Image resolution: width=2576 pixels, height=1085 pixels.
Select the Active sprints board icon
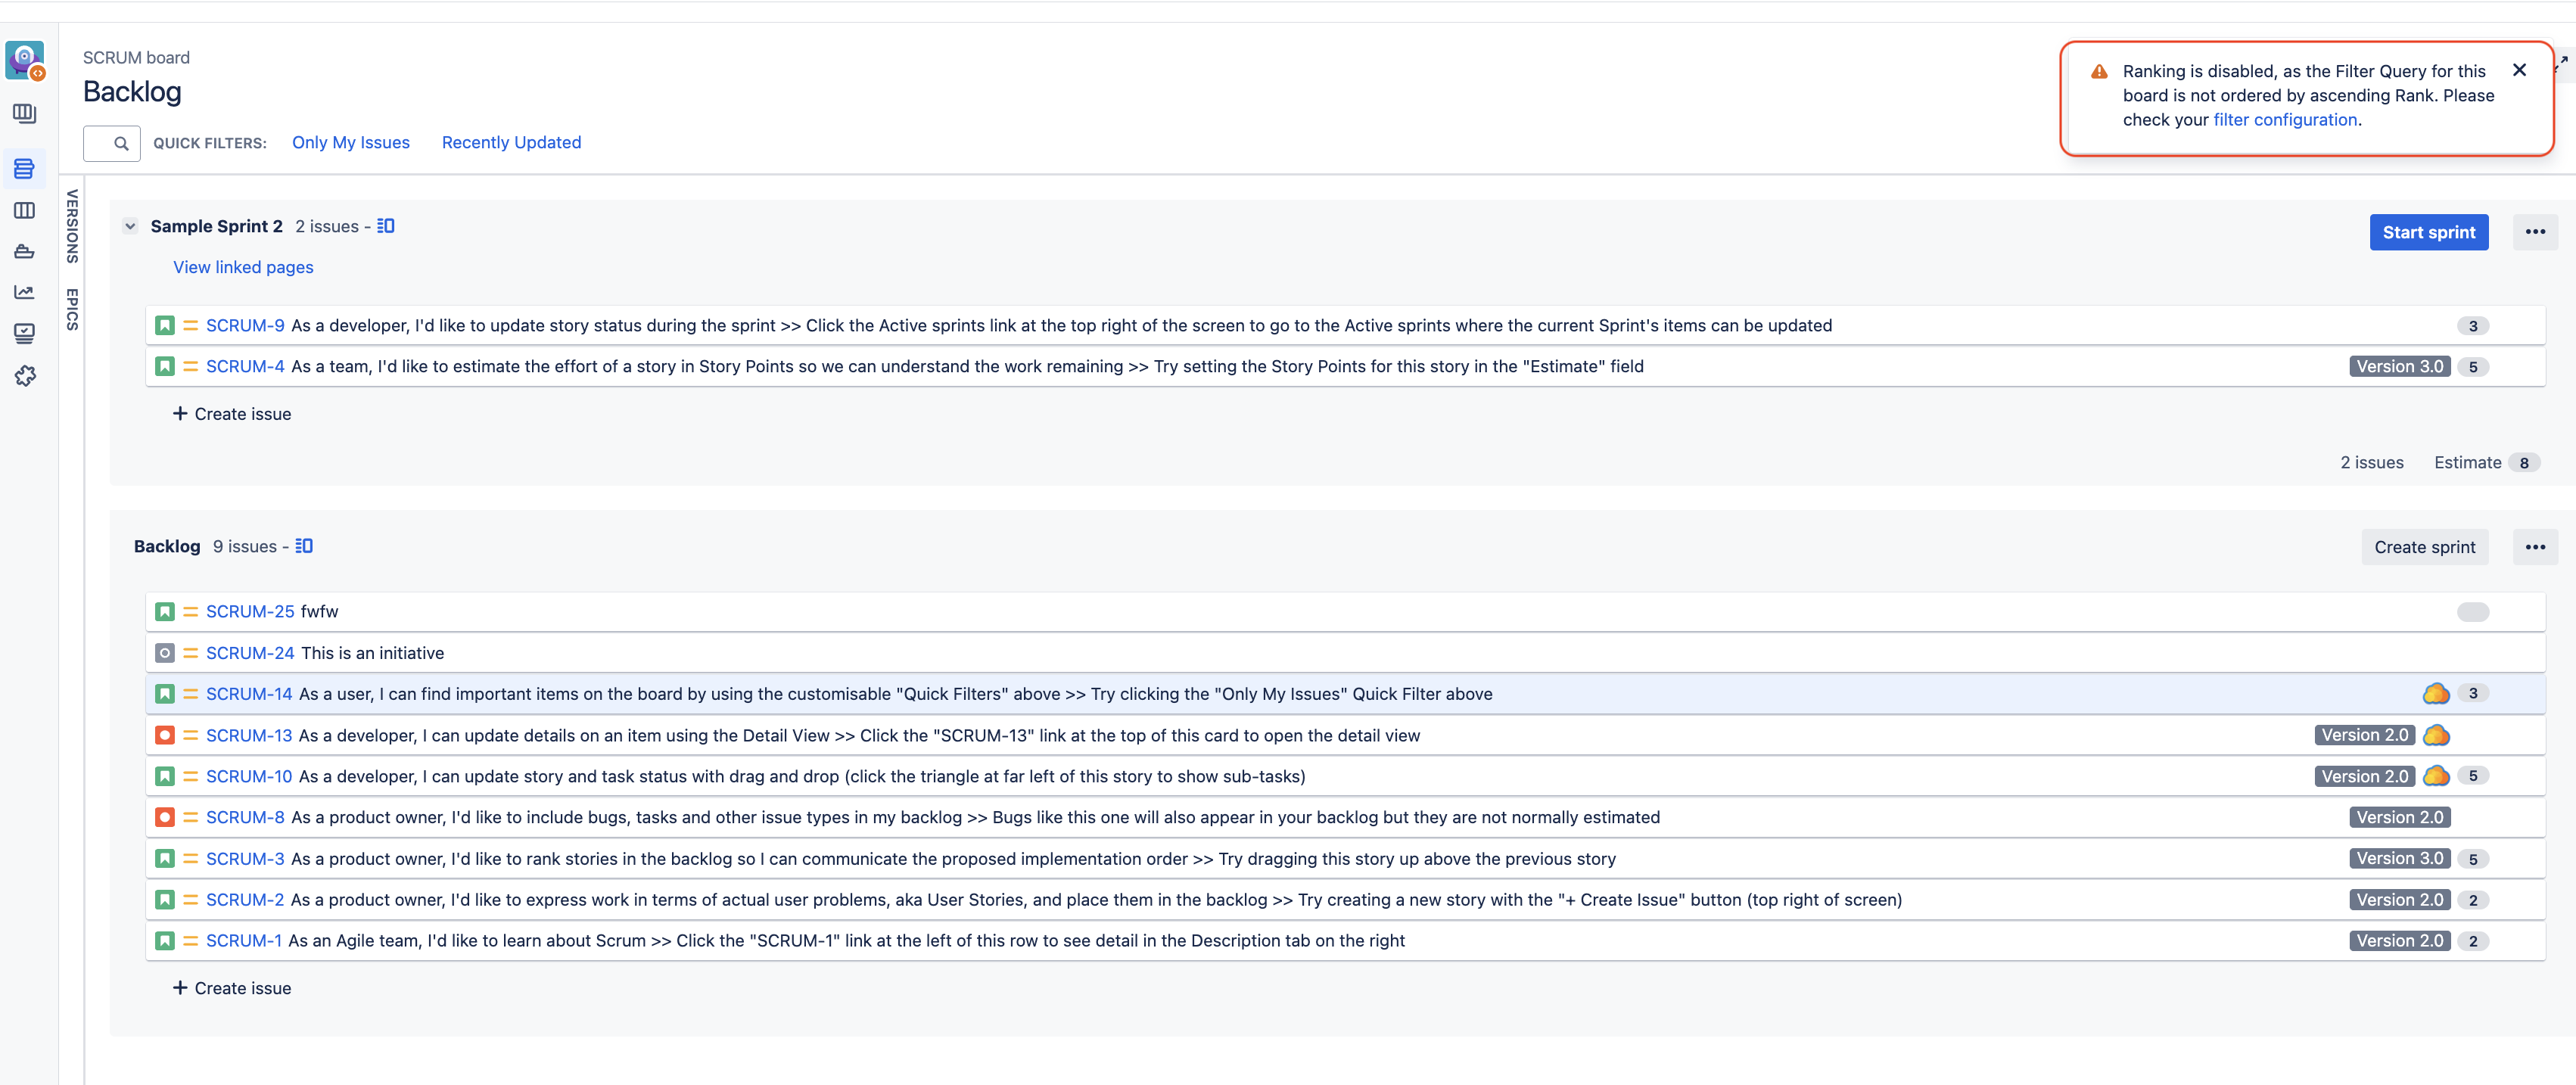pos(24,210)
